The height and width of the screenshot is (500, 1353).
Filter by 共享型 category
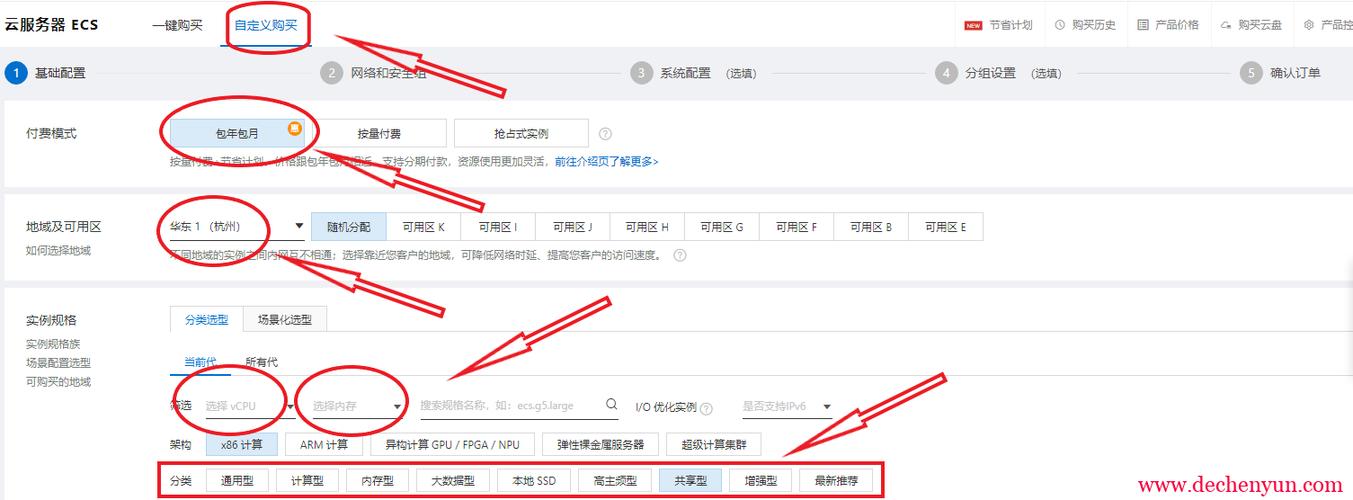pyautogui.click(x=691, y=481)
